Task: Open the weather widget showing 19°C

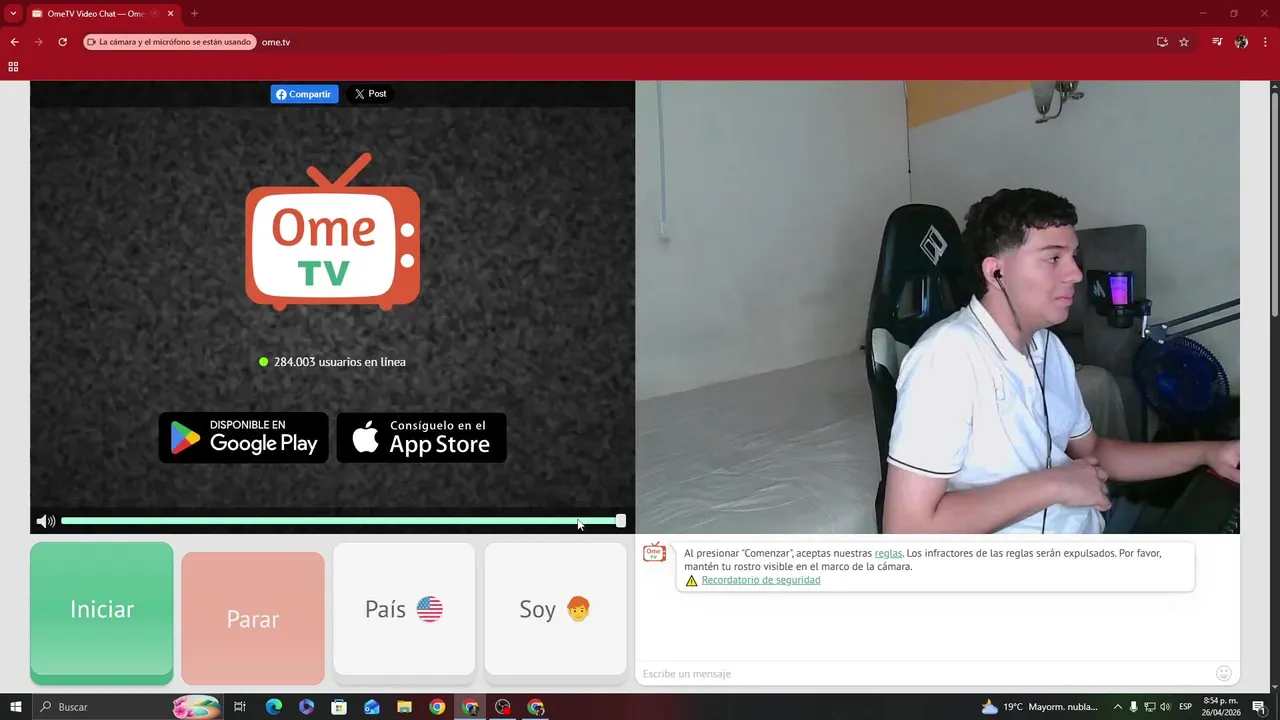Action: 1039,707
